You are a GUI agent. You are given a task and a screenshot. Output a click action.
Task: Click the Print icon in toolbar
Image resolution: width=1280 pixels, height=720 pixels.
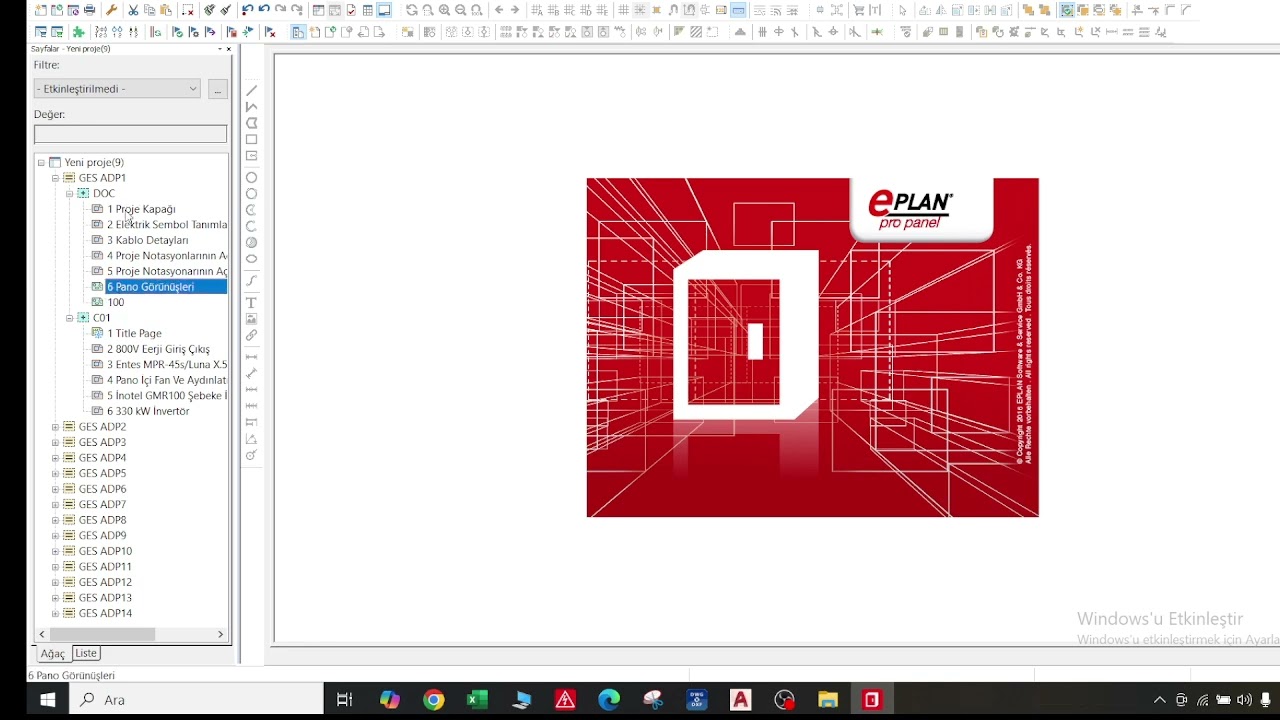(x=89, y=10)
